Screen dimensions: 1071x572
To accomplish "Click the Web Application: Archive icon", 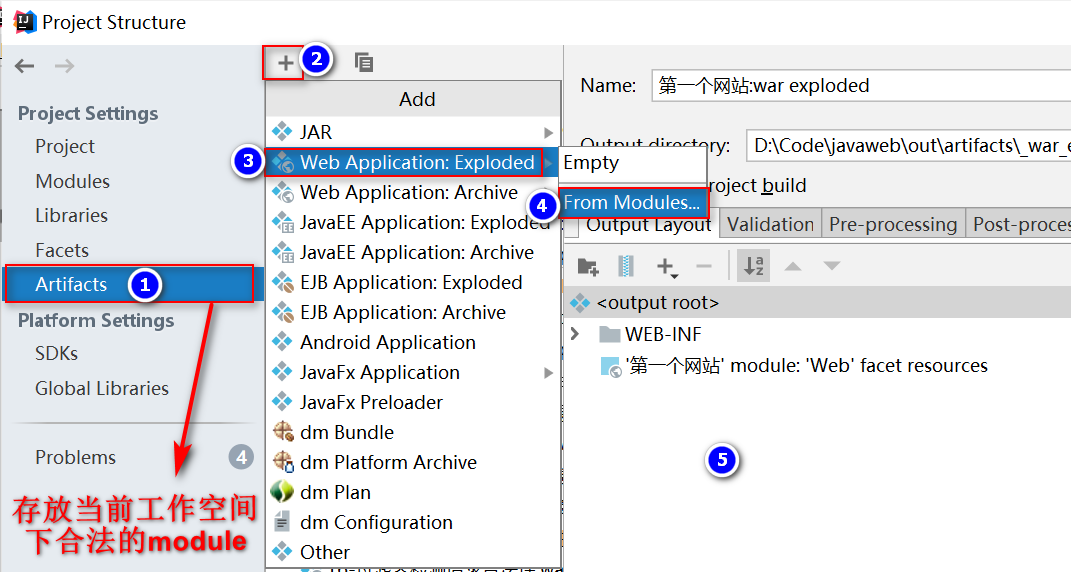I will coord(283,192).
